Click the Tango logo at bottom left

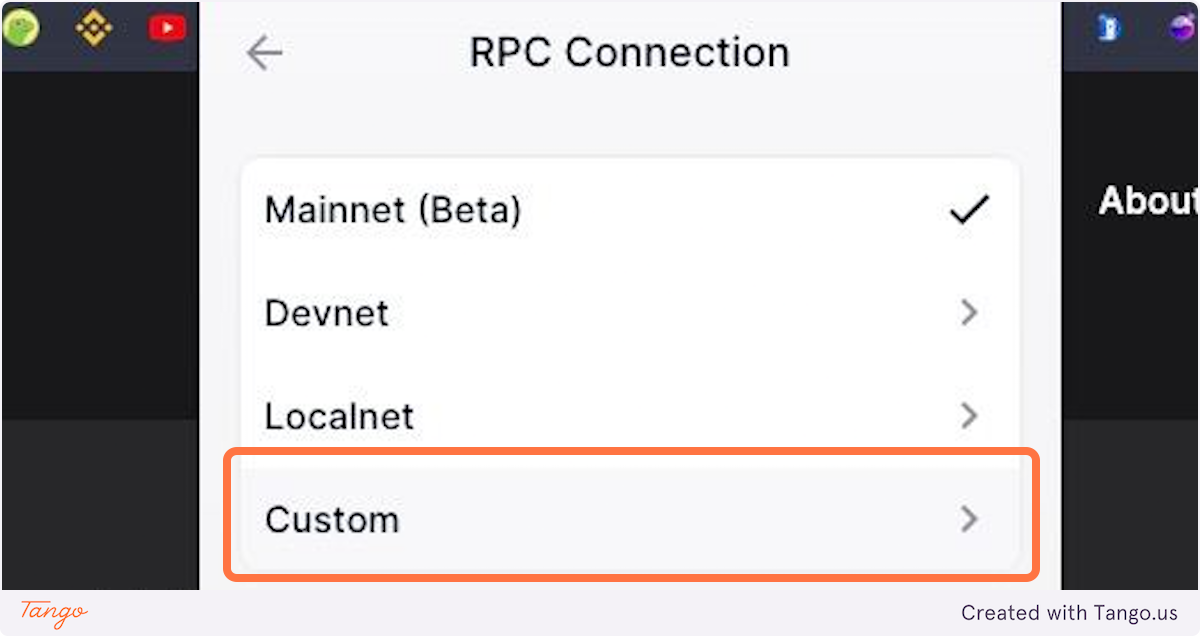55,612
